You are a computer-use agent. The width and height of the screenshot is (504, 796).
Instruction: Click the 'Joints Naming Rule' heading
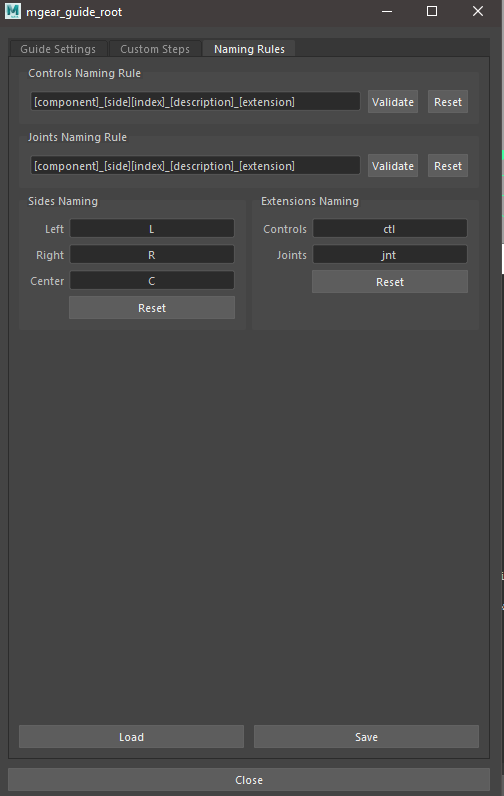click(x=77, y=137)
